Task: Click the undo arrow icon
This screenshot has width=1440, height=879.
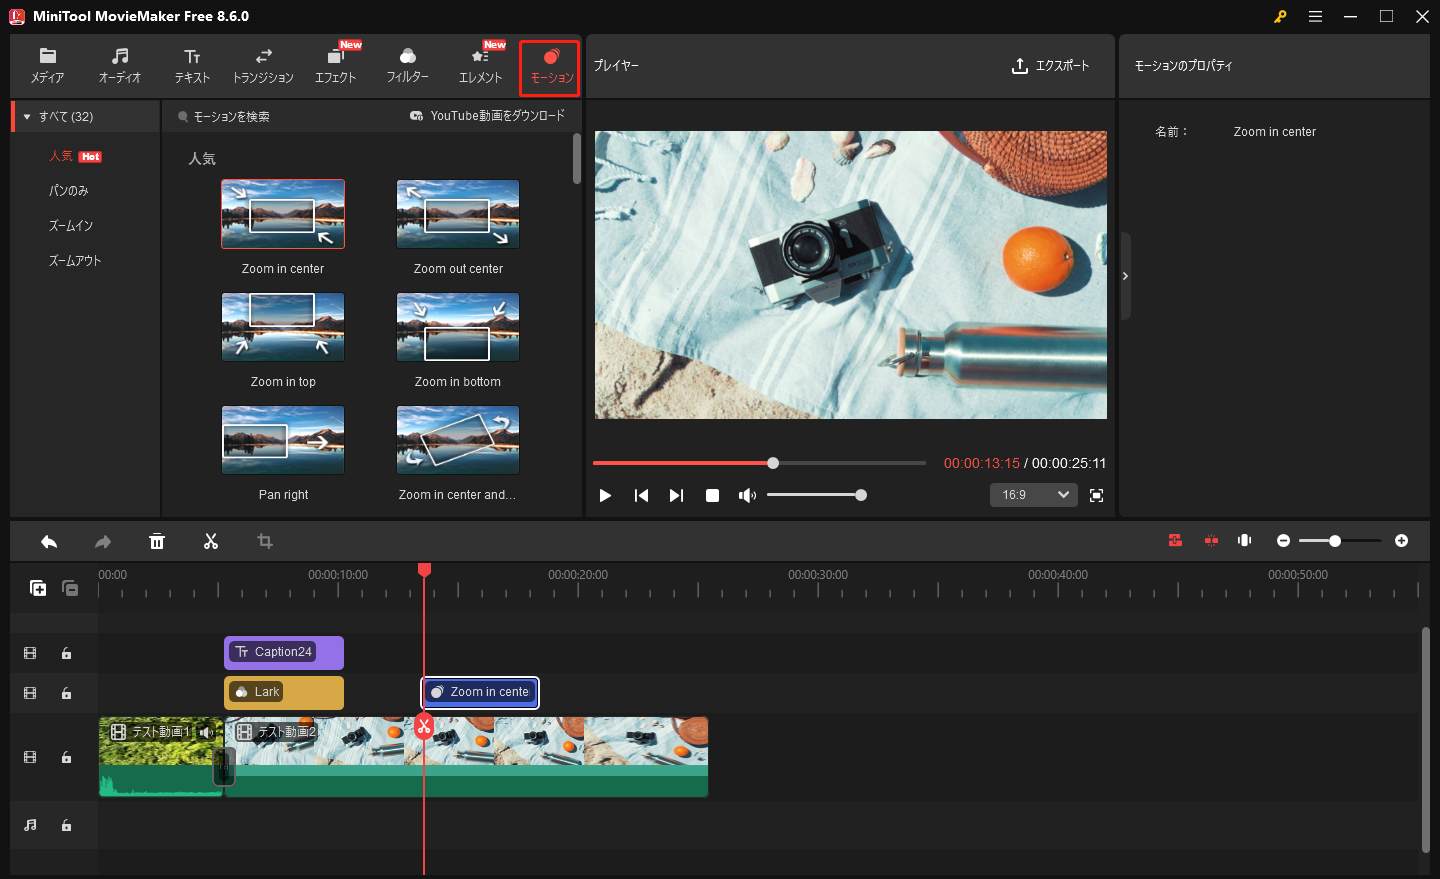Action: coord(49,540)
